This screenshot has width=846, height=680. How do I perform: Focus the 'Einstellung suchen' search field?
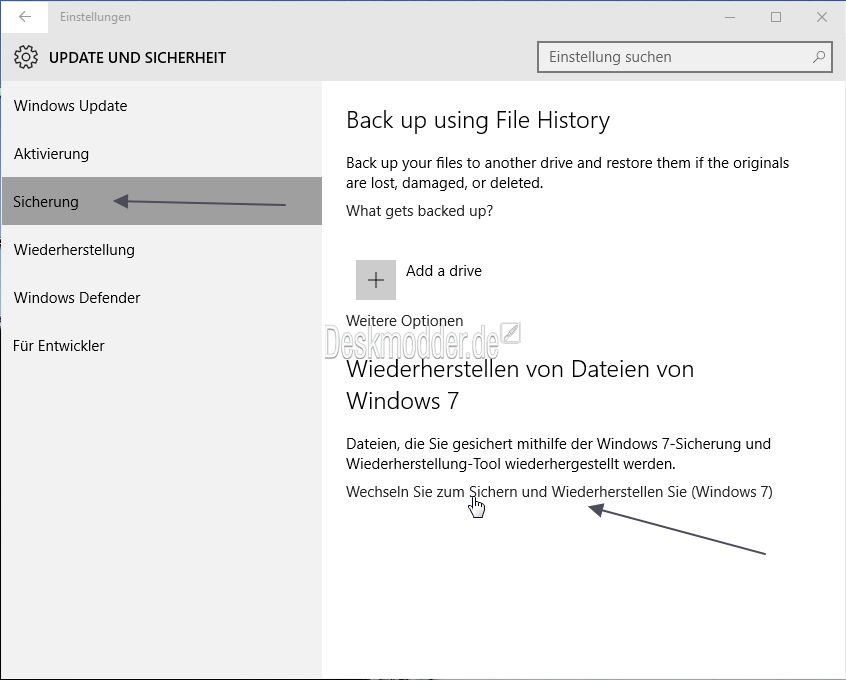[x=675, y=57]
